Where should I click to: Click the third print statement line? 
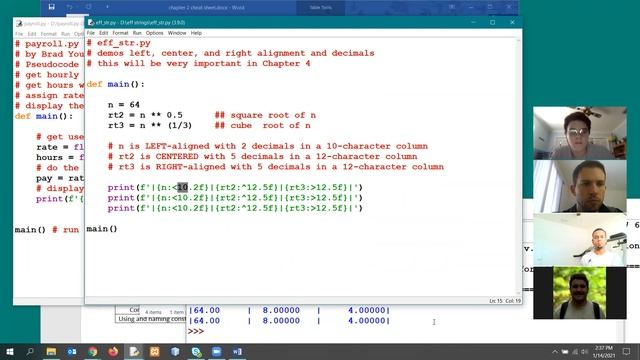point(235,208)
